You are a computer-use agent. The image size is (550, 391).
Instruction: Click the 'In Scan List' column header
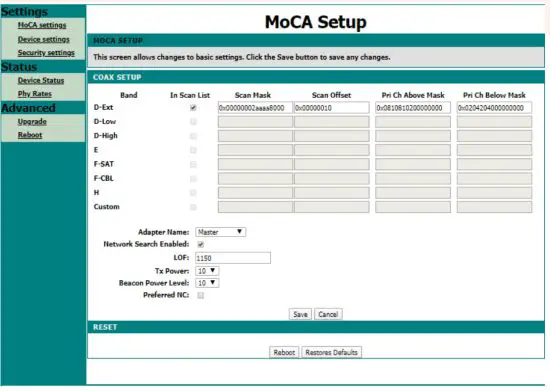190,95
